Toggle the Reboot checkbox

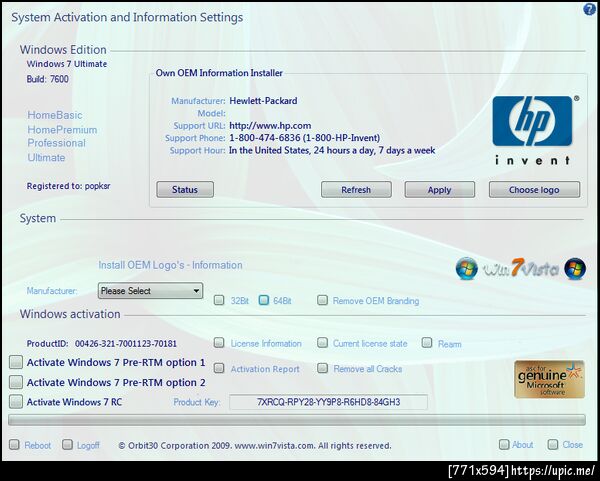(x=14, y=444)
